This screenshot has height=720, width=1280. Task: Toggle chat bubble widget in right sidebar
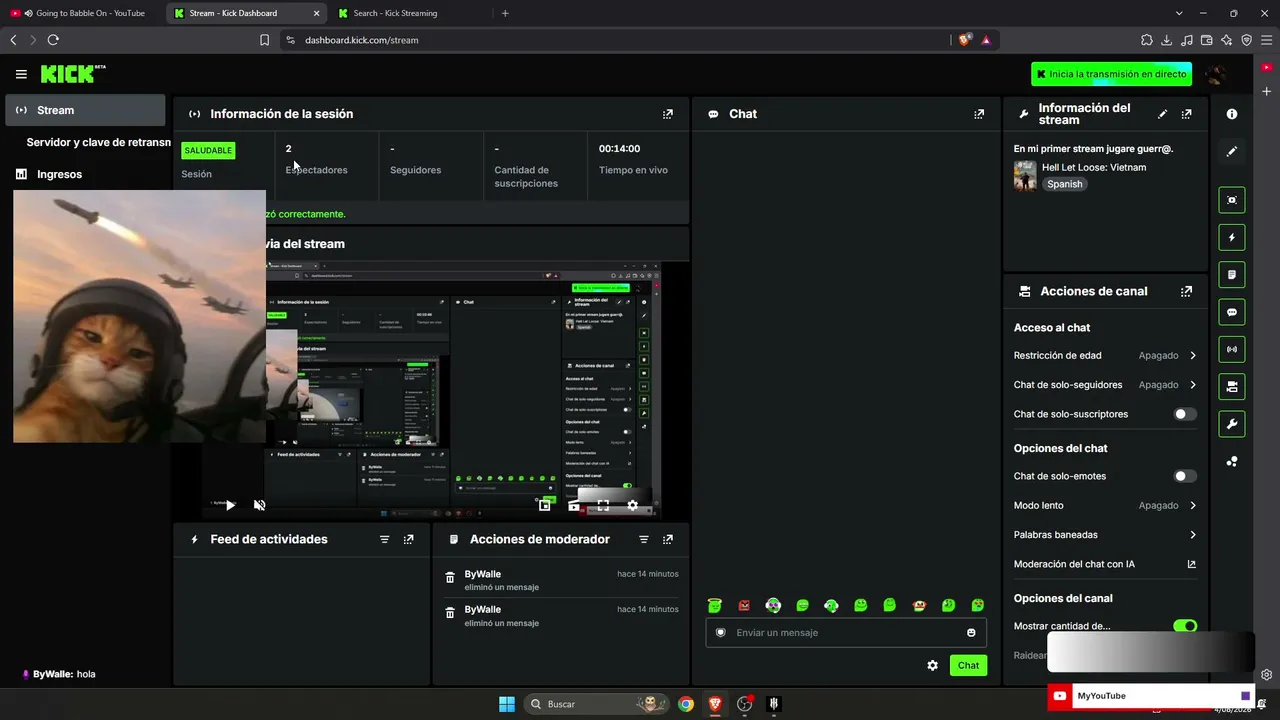tap(1232, 312)
